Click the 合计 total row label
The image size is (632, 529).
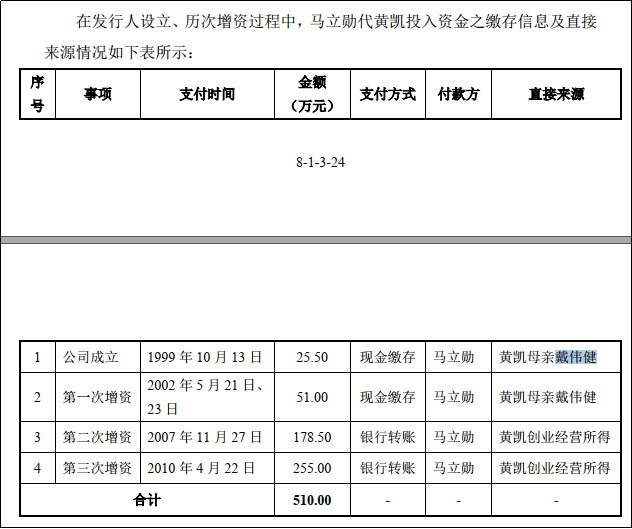pyautogui.click(x=147, y=499)
